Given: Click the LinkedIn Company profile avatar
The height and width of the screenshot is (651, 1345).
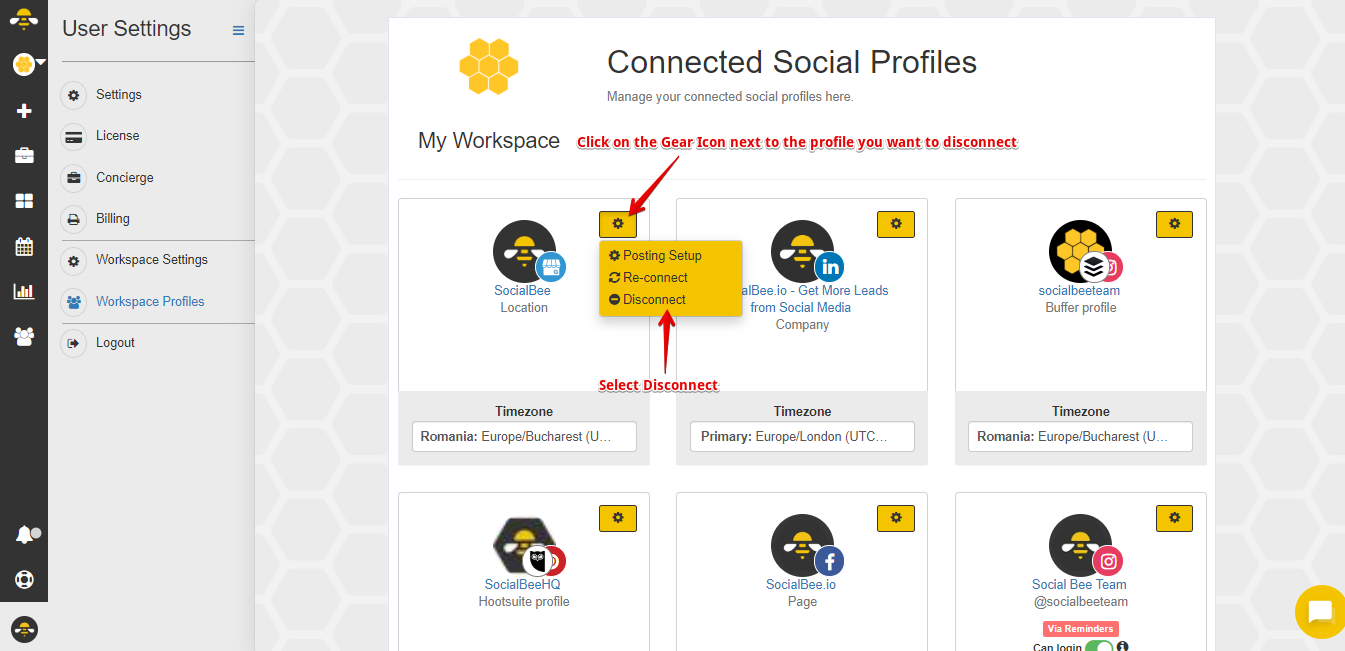Looking at the screenshot, I should tap(803, 251).
